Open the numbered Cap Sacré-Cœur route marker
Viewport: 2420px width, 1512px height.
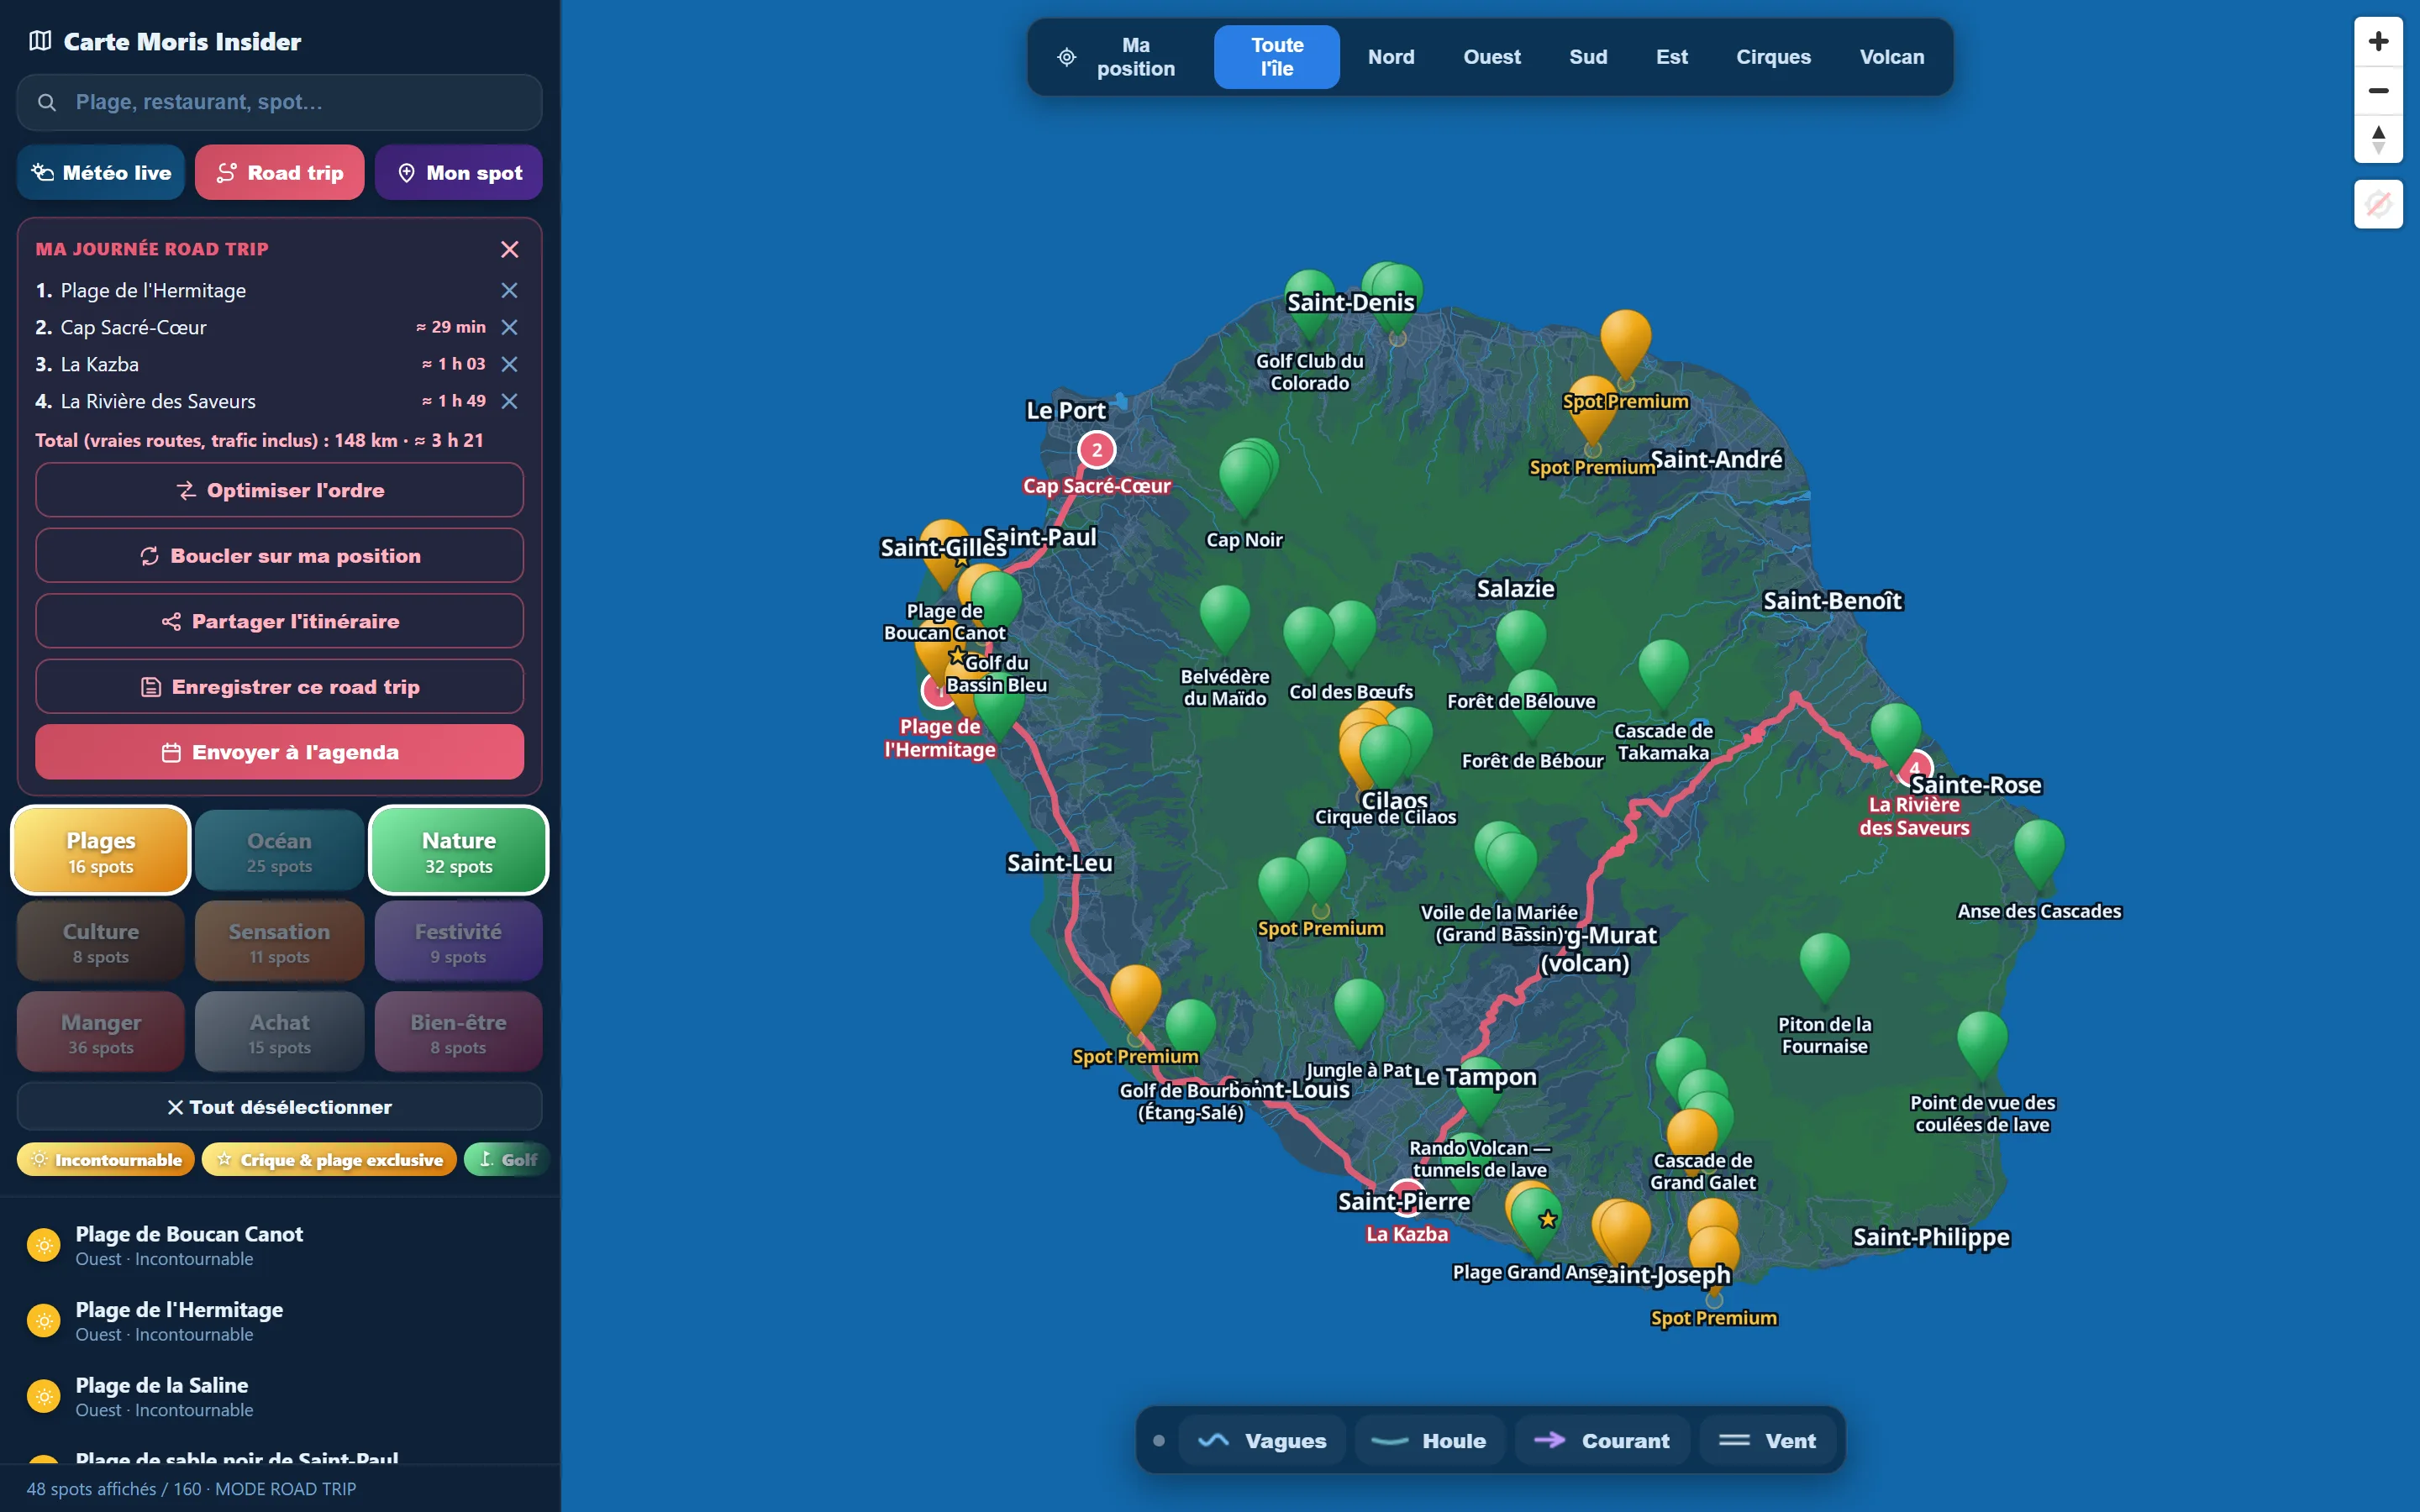click(x=1097, y=450)
